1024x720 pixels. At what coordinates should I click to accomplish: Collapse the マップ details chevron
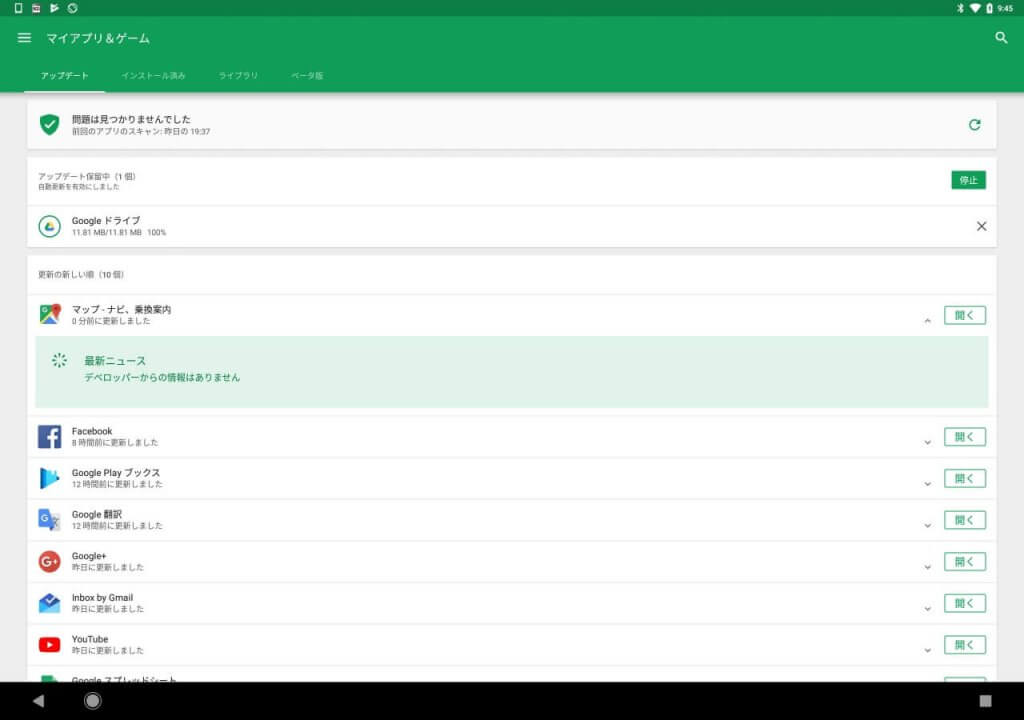click(927, 320)
